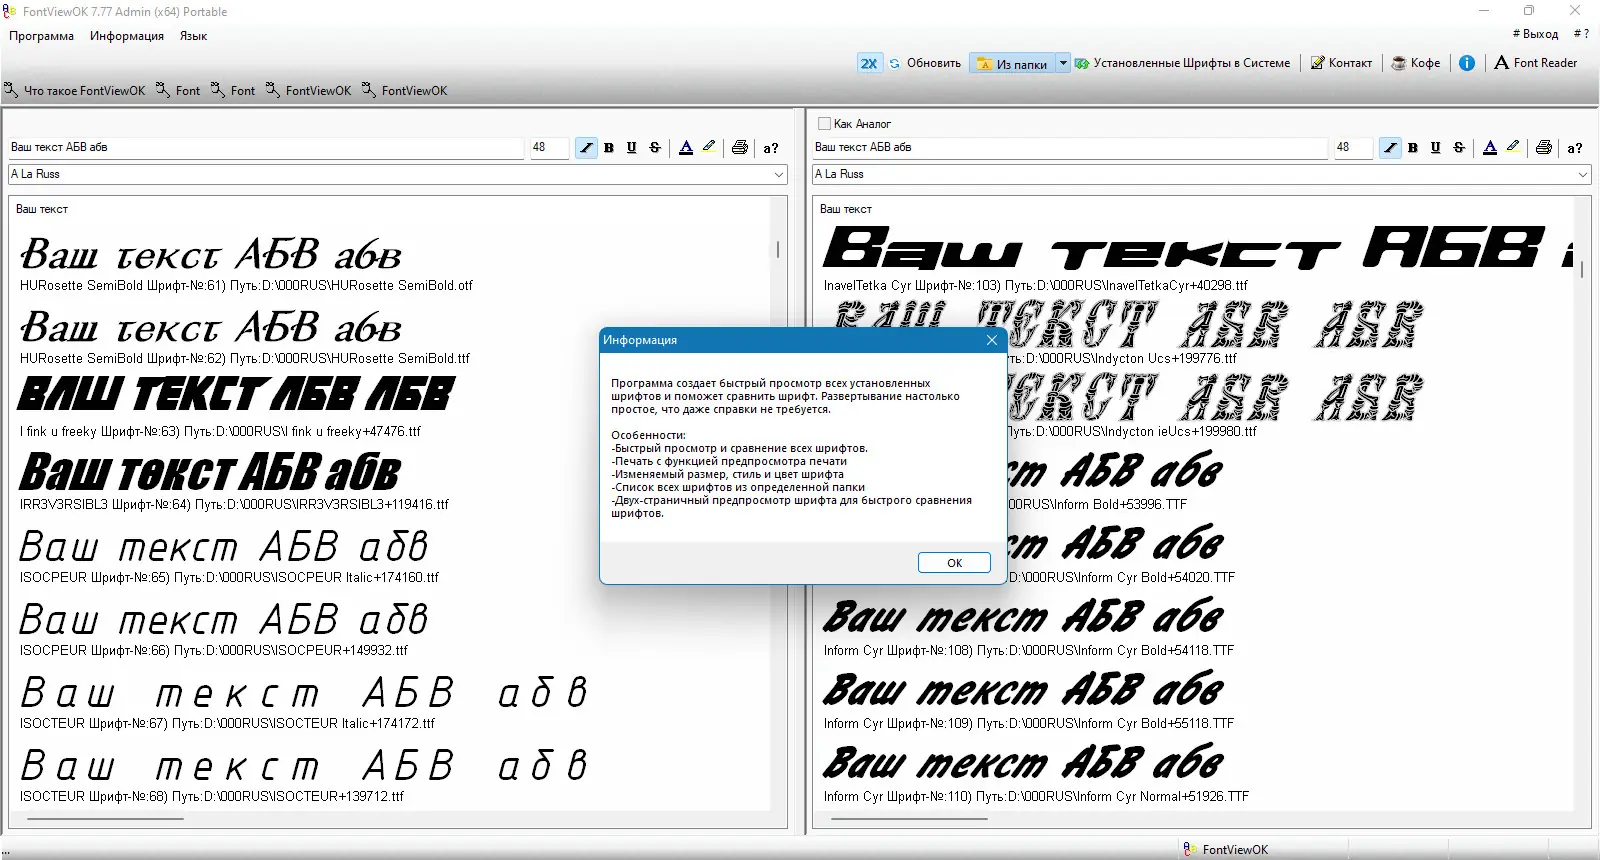Open the Программа menu
The width and height of the screenshot is (1600, 860).
42,36
